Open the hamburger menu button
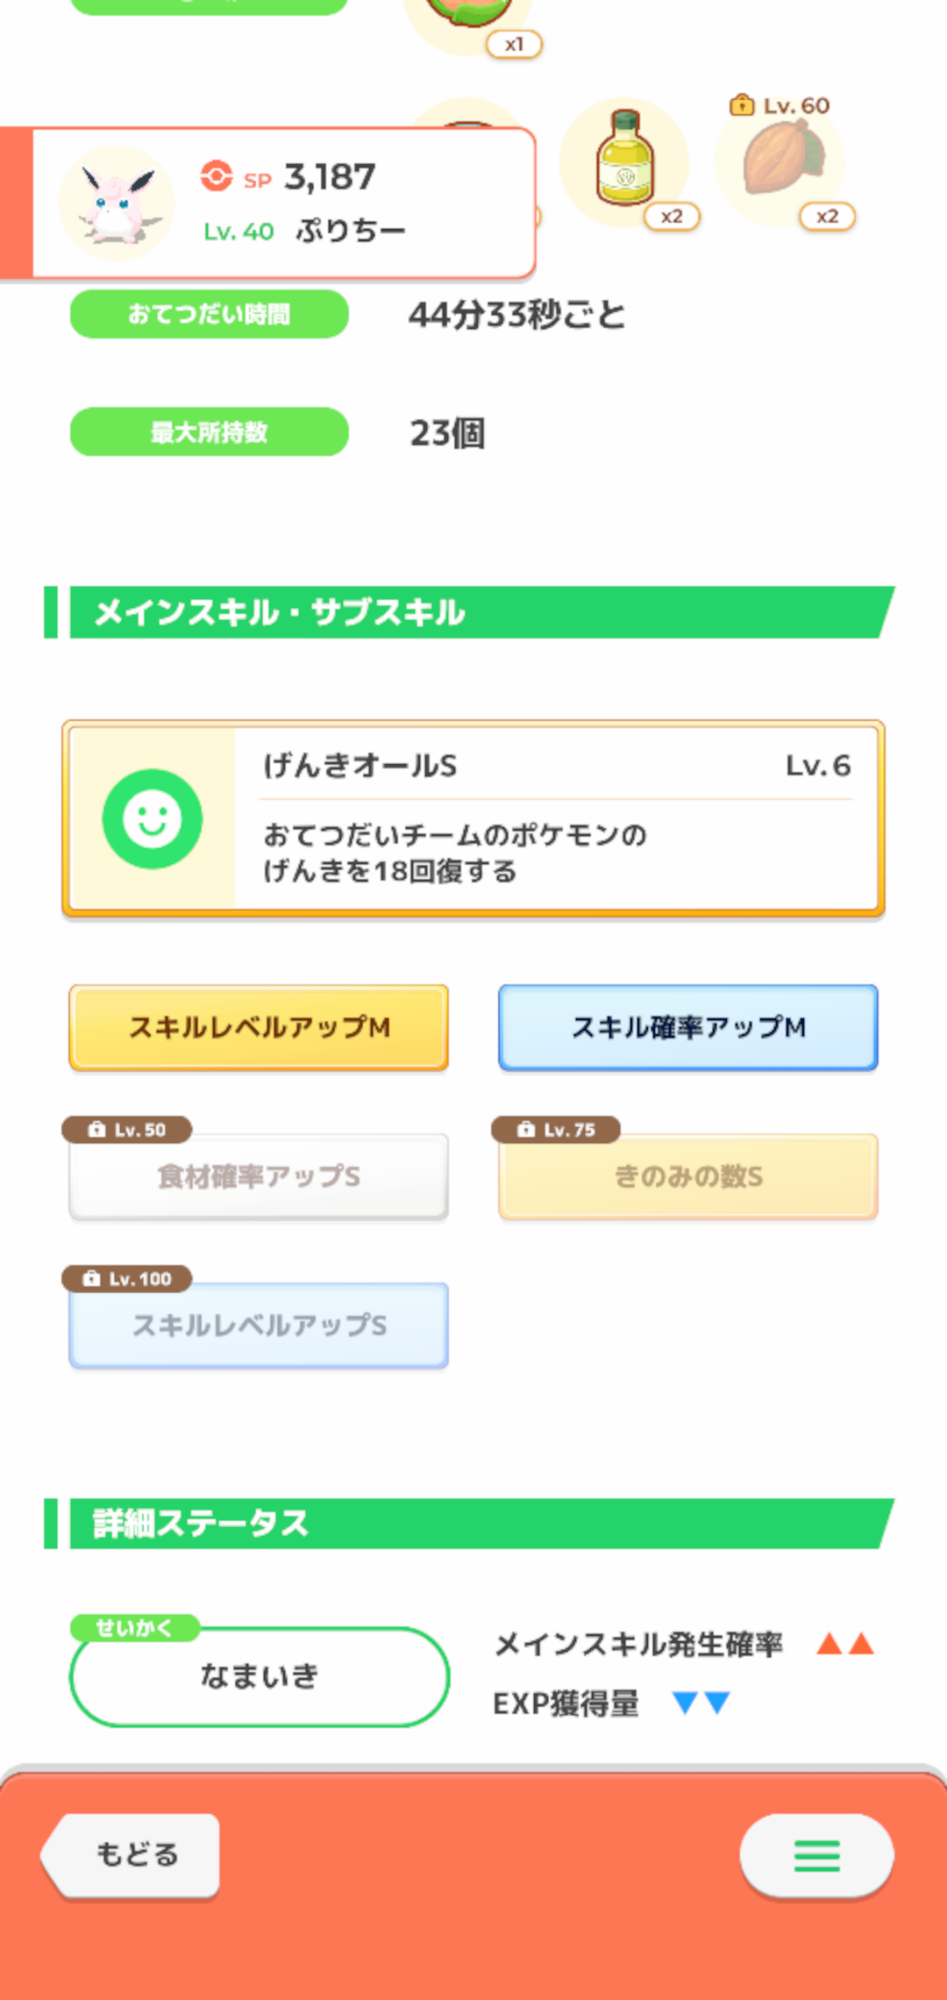 coord(816,1855)
